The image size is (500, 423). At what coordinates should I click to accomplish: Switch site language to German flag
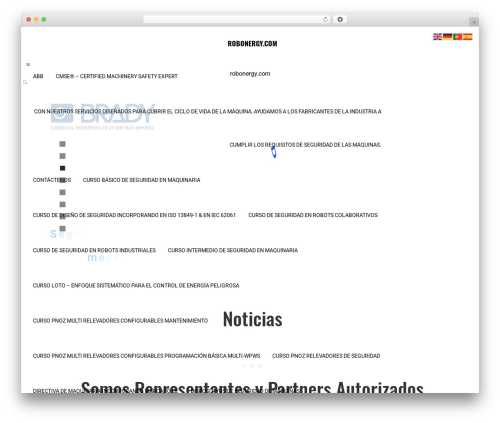point(447,37)
